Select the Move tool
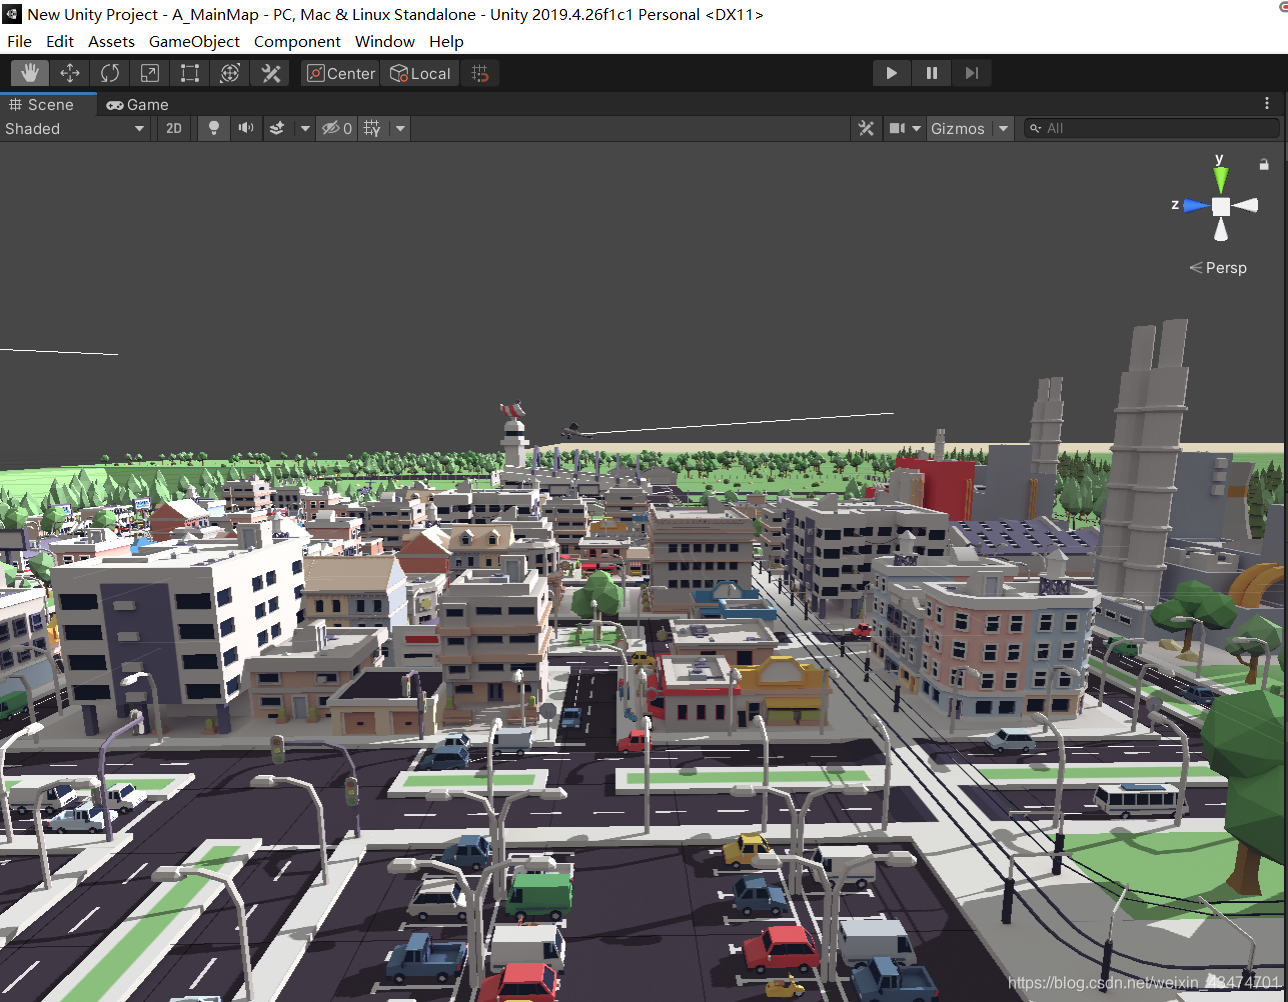Image resolution: width=1288 pixels, height=1002 pixels. [70, 73]
